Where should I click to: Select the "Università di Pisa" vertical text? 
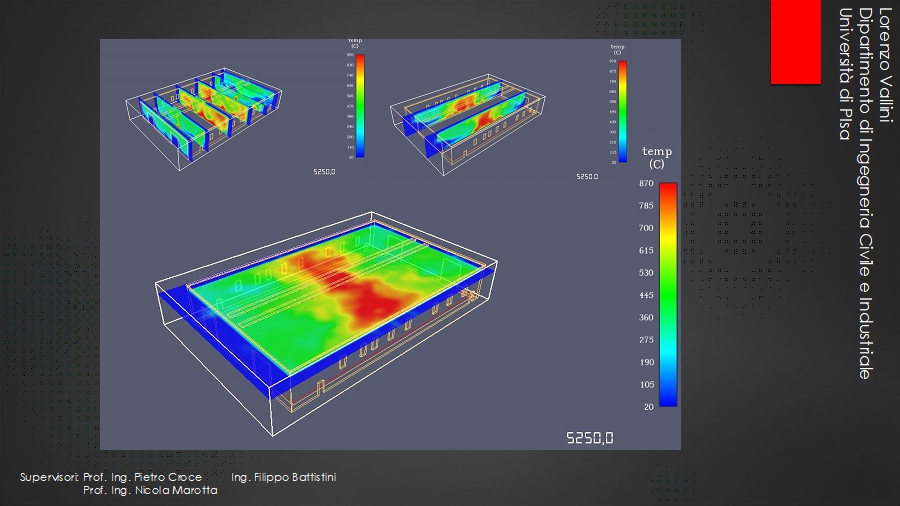[845, 74]
